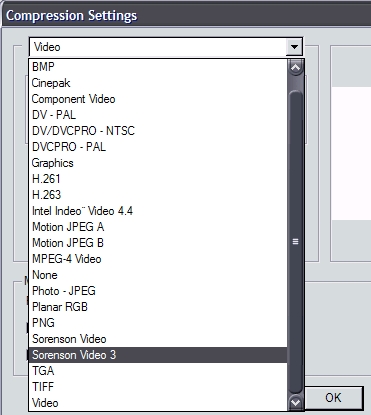Image resolution: width=371 pixels, height=415 pixels.
Task: Pick DV - PAL from the list
Action: click(x=158, y=115)
